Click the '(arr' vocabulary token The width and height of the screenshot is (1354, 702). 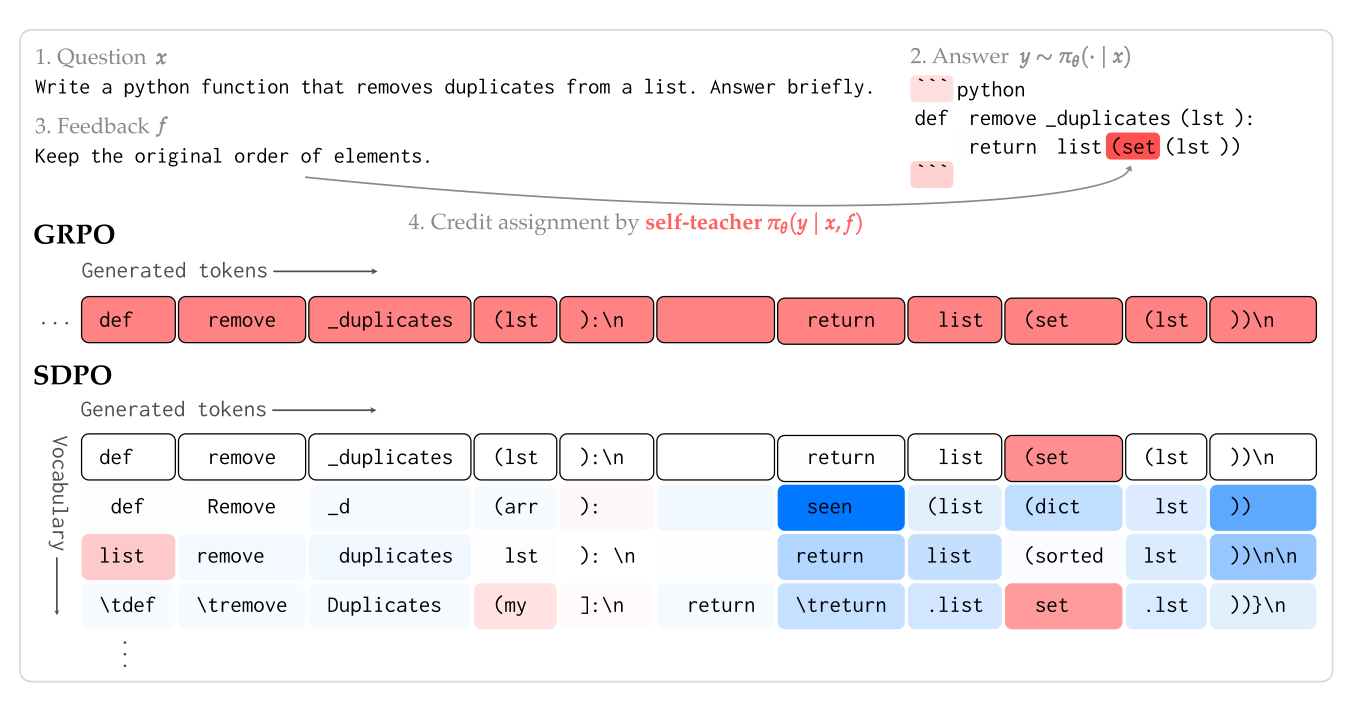point(515,507)
